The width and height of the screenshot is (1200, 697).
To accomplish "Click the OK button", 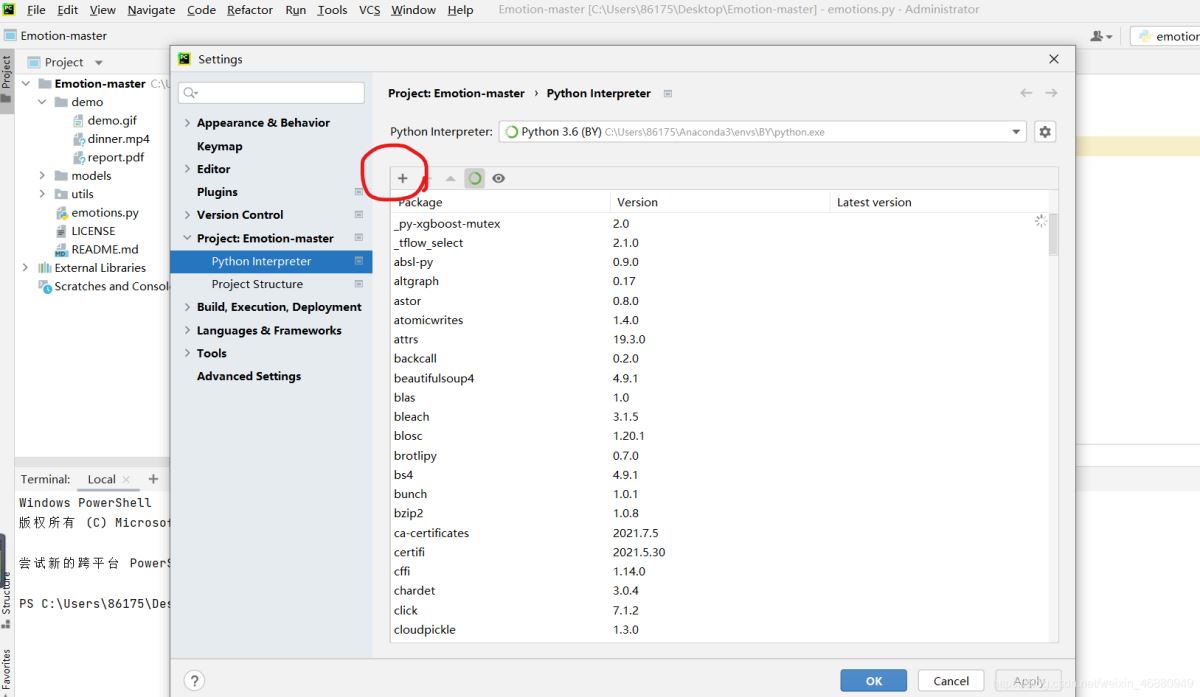I will (x=873, y=681).
